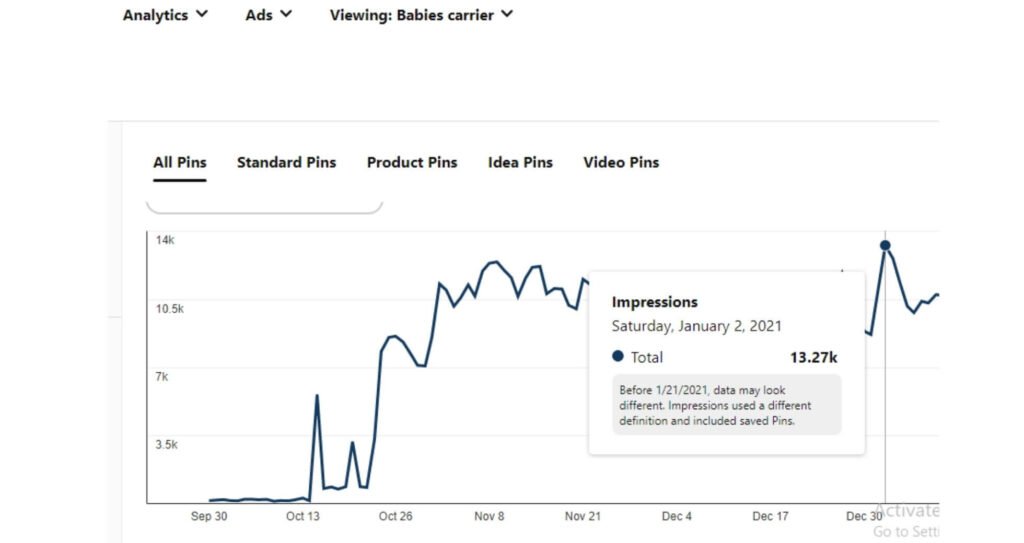Click the 13.27k total value
Screen dimensions: 1024x543
coord(813,357)
